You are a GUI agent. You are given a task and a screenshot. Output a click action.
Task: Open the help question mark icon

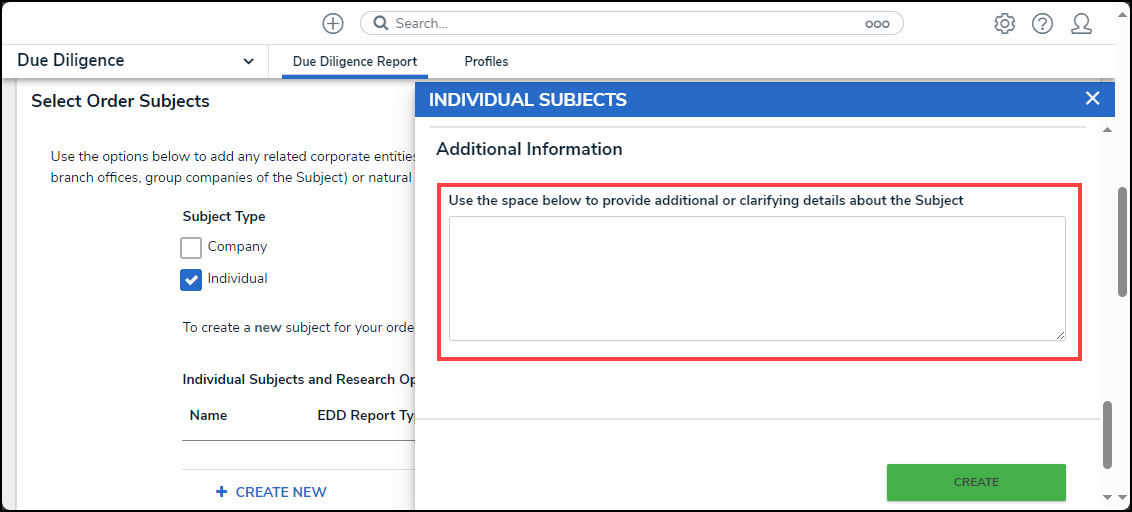point(1042,24)
